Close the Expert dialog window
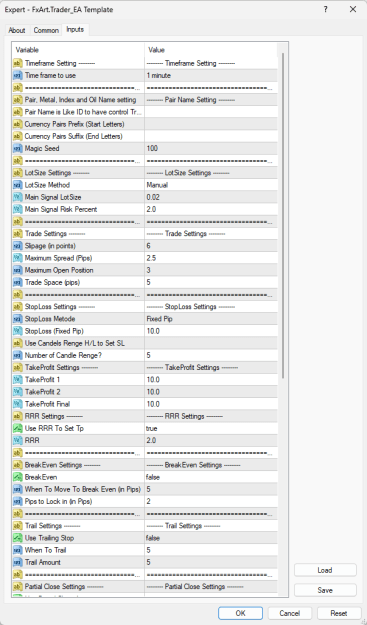The width and height of the screenshot is (367, 625). [x=353, y=9]
